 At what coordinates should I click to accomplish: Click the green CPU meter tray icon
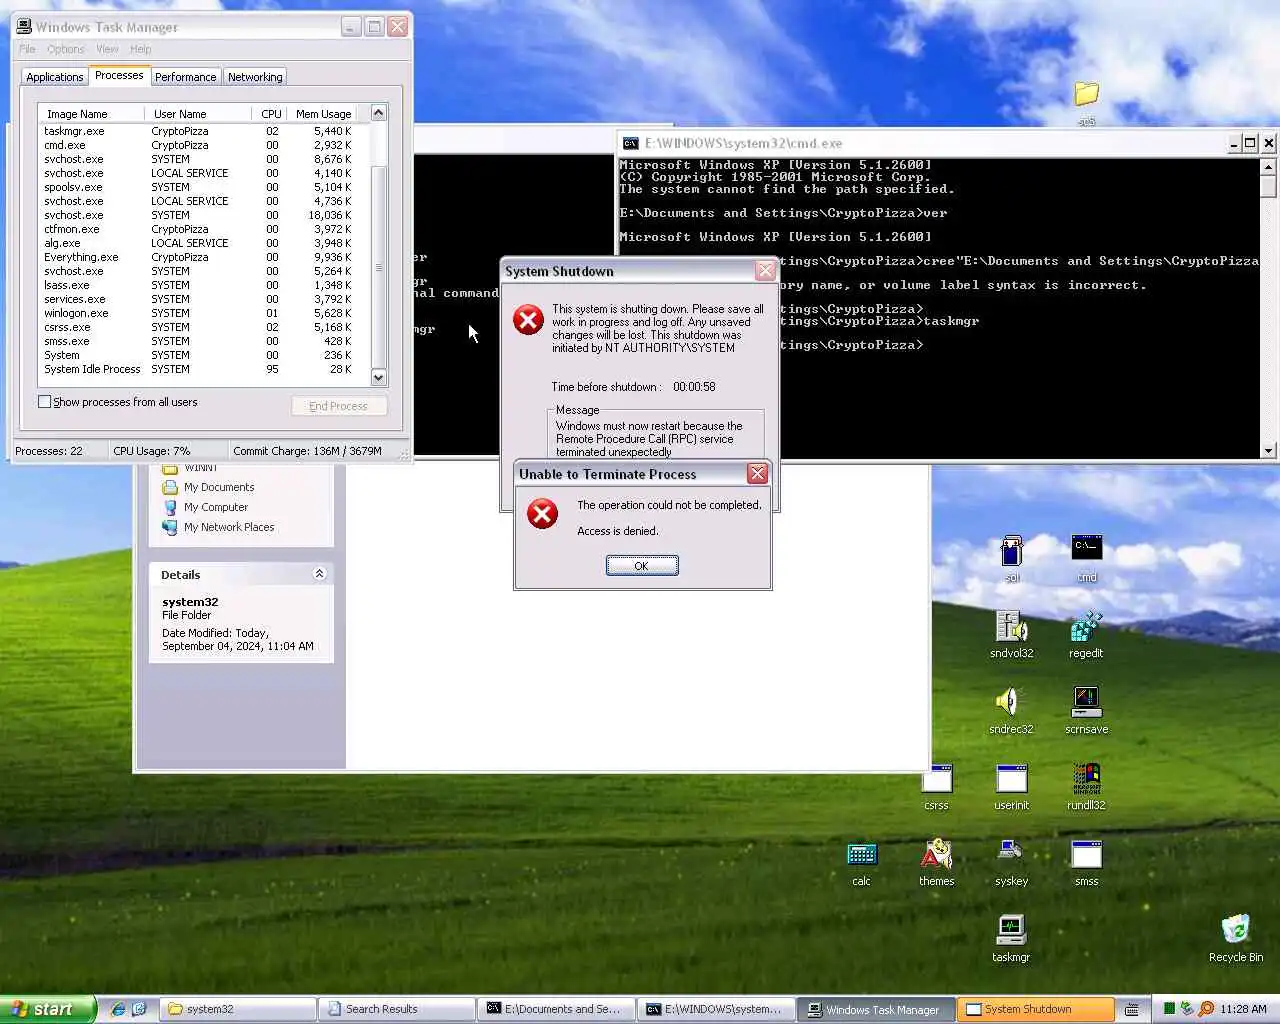[x=1168, y=1009]
